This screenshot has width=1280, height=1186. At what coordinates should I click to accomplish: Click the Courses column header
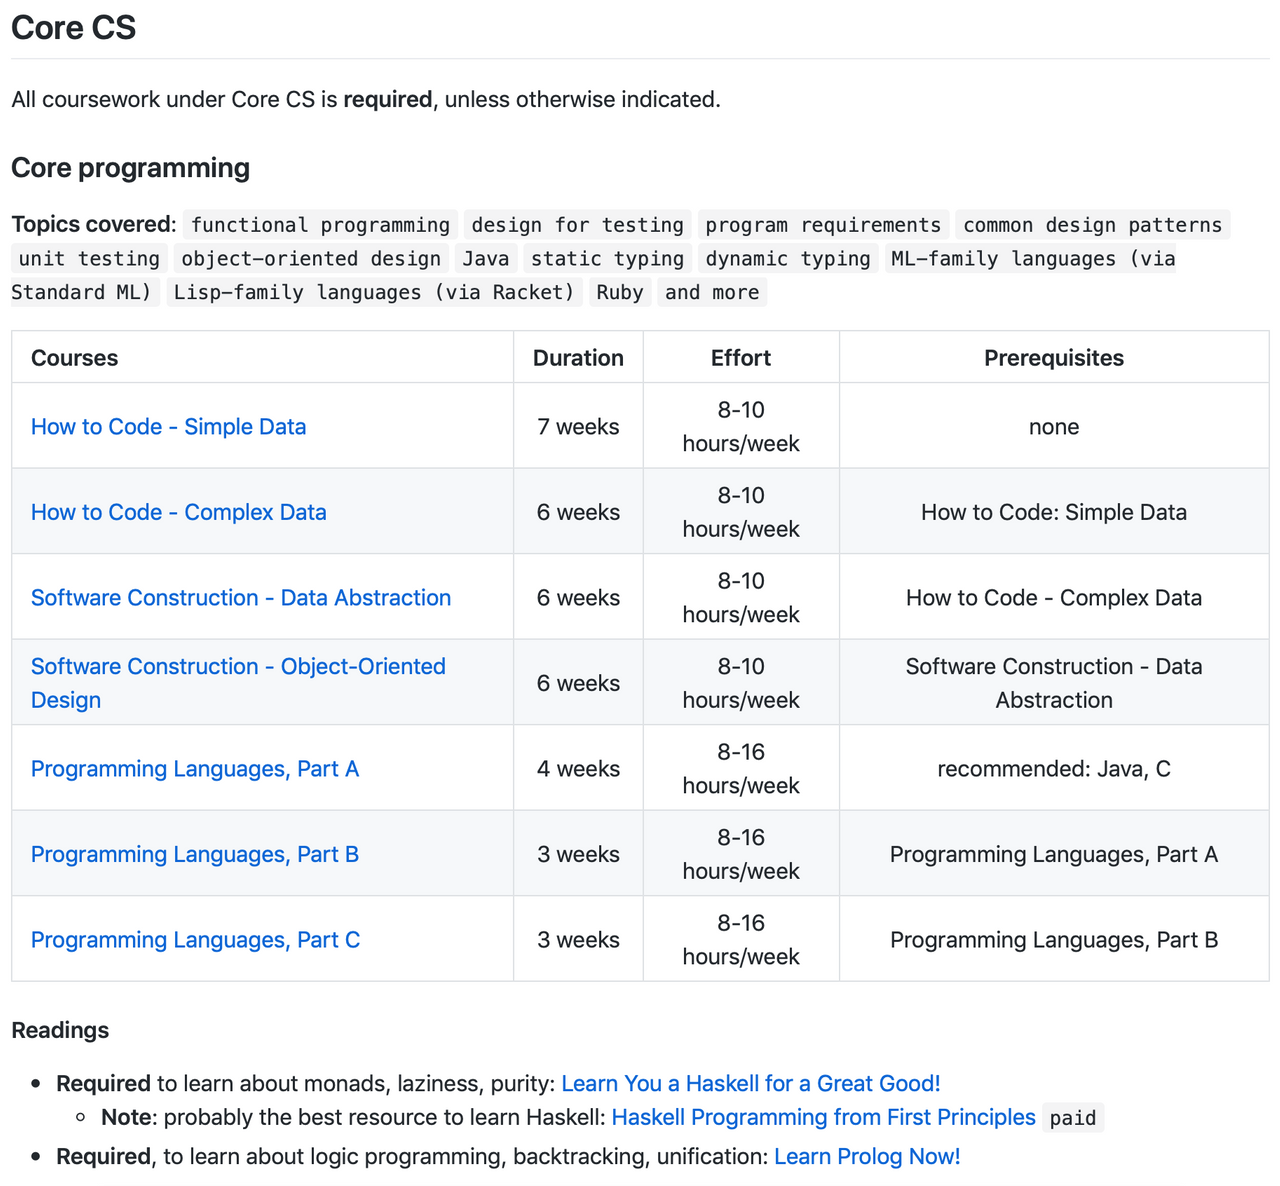pos(75,358)
